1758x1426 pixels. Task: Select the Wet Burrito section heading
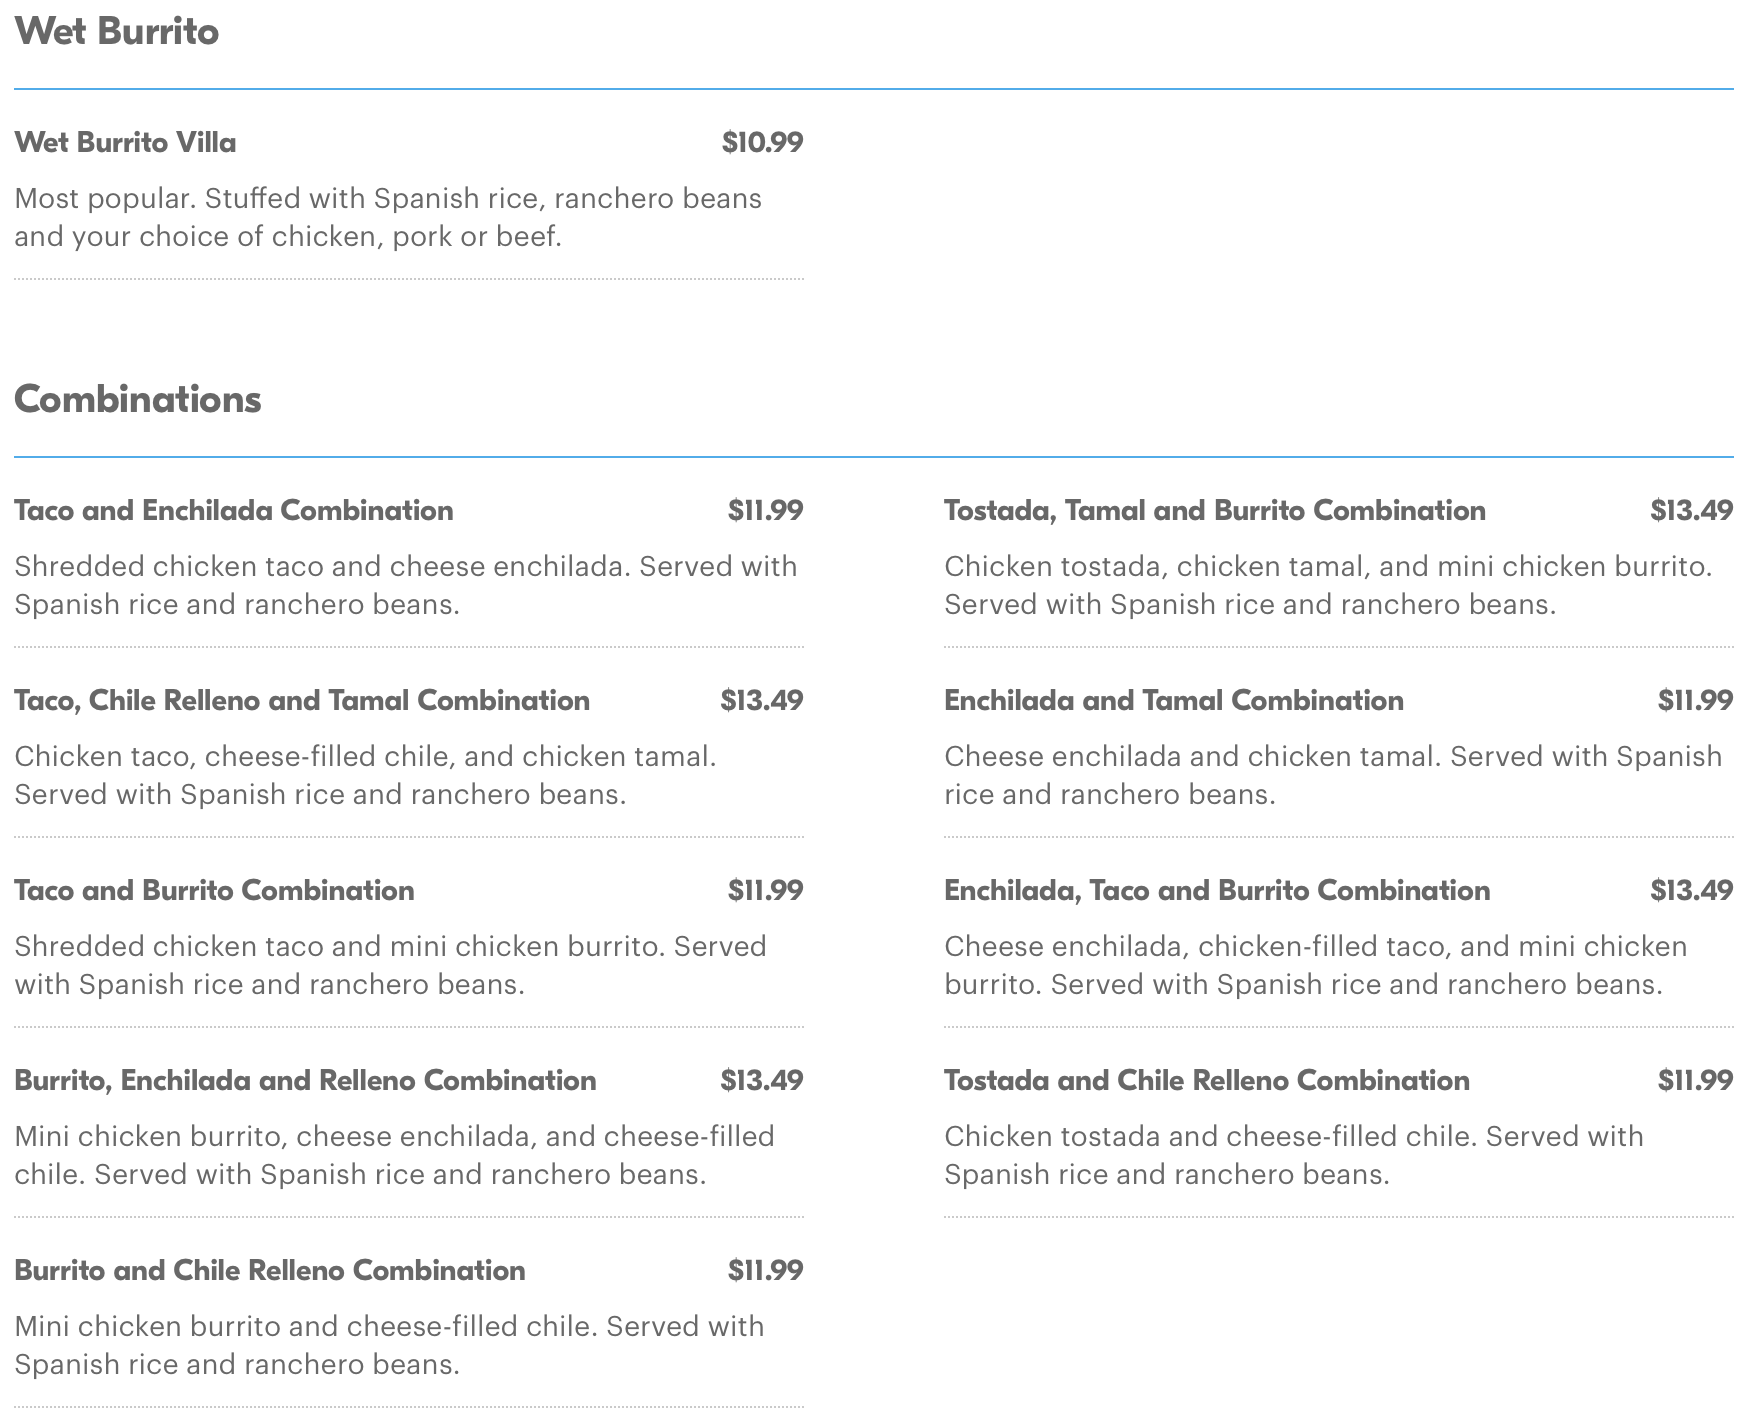click(x=116, y=31)
